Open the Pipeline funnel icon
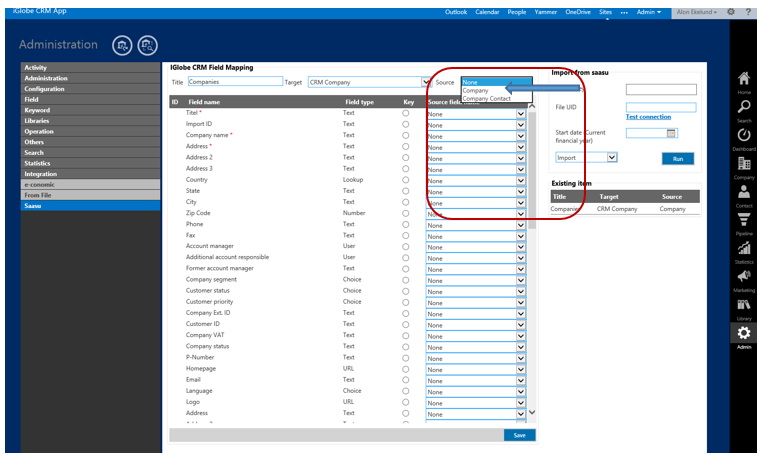762x455 pixels. pyautogui.click(x=744, y=220)
